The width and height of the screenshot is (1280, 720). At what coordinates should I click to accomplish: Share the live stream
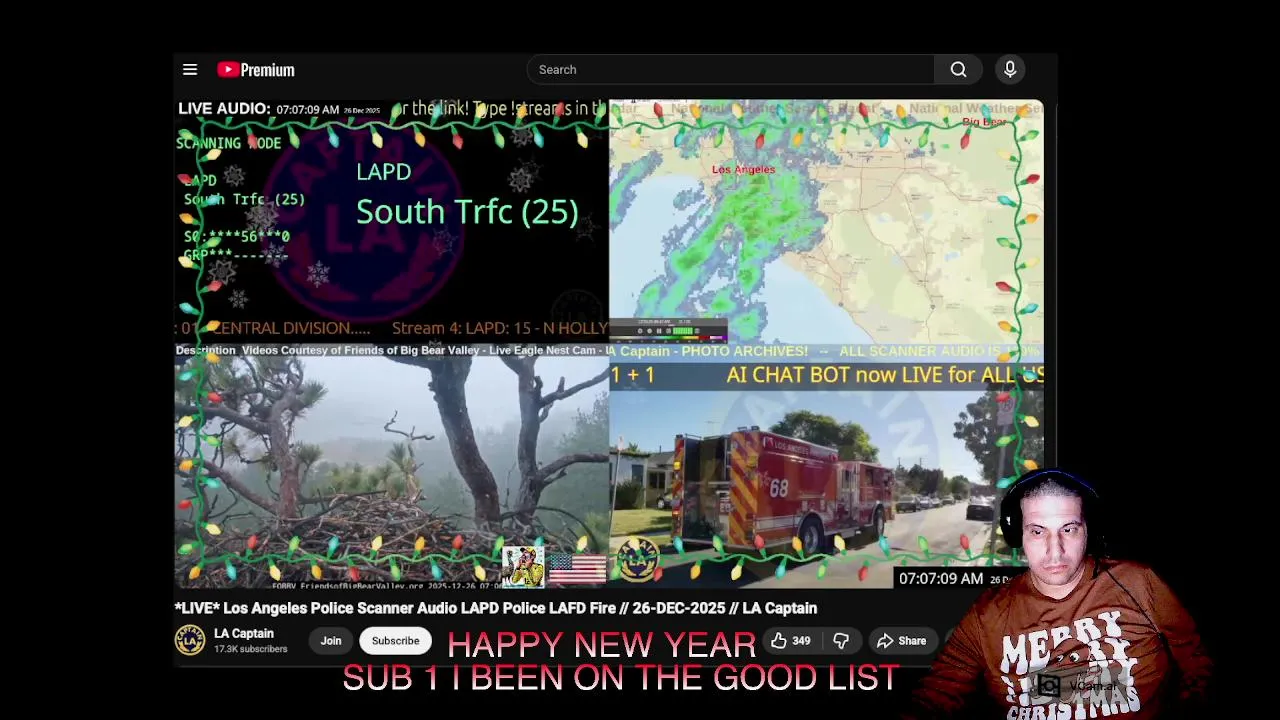point(901,641)
